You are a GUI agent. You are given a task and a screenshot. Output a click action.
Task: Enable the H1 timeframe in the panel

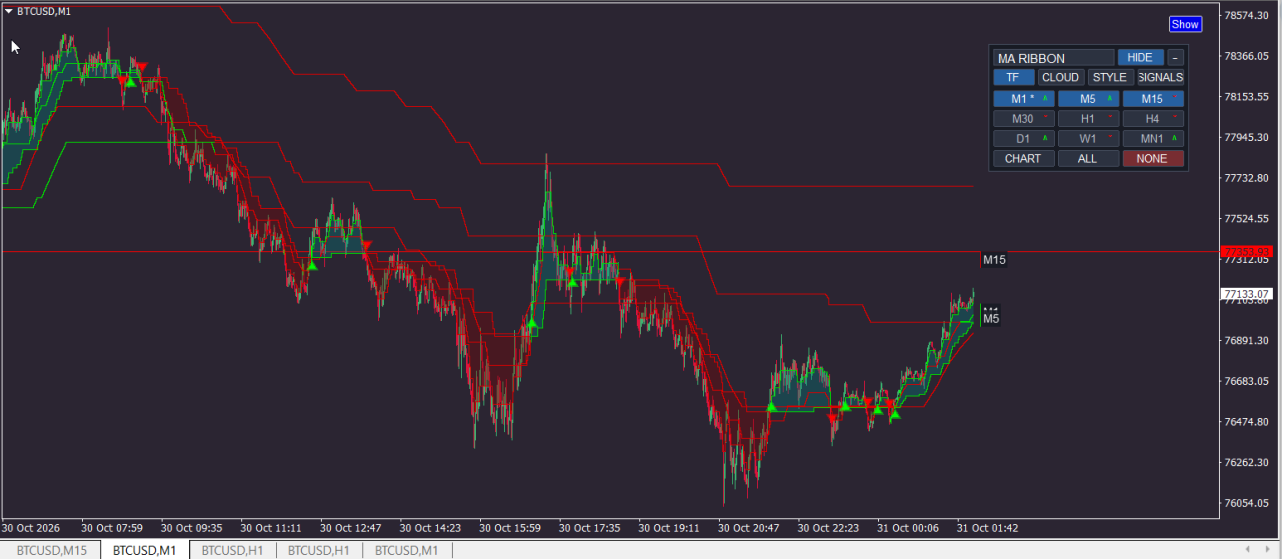1088,119
